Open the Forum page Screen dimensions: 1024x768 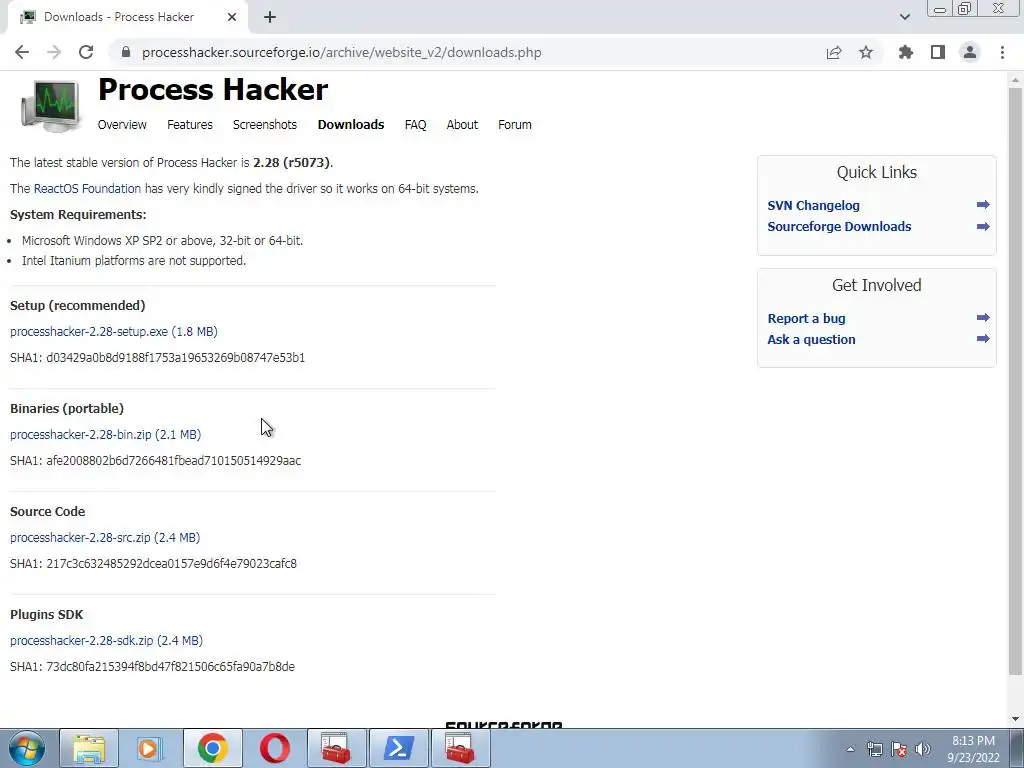pyautogui.click(x=515, y=125)
